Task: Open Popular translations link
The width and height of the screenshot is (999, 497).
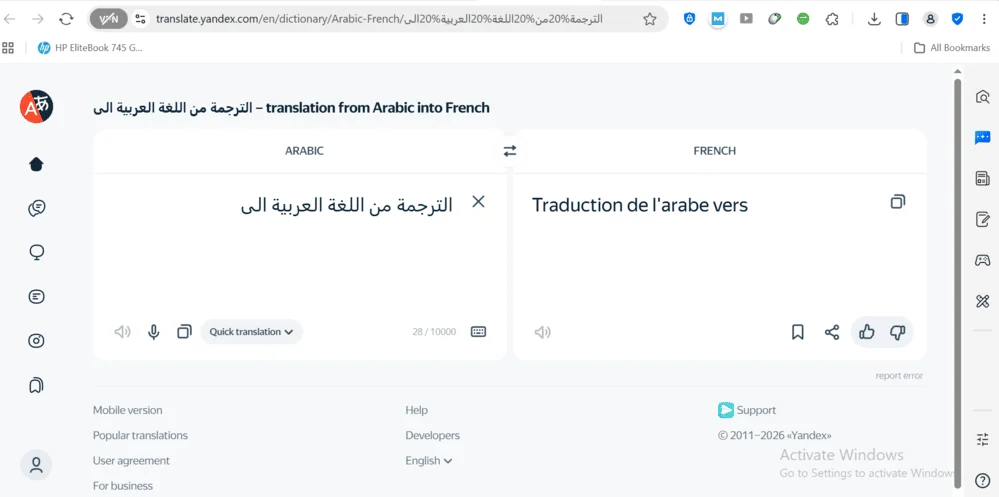Action: click(140, 436)
